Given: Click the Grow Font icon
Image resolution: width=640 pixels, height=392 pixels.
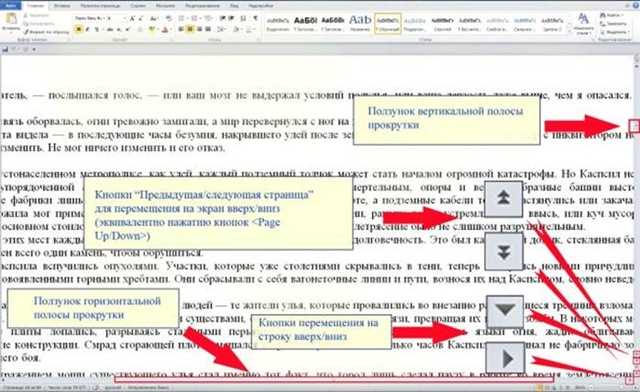Looking at the screenshot, I should pyautogui.click(x=132, y=19).
